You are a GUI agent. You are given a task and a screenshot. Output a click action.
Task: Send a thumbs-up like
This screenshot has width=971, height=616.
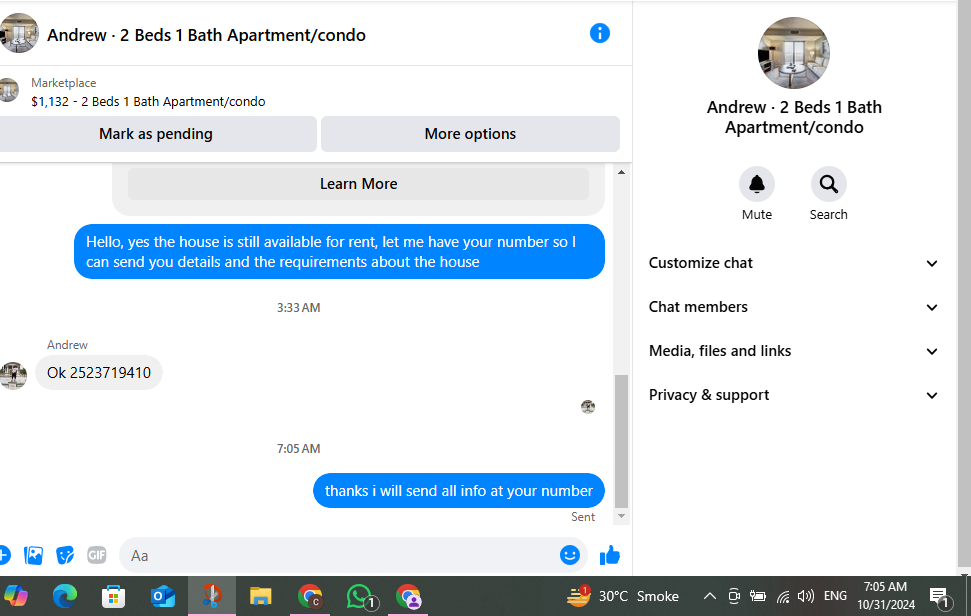point(610,555)
